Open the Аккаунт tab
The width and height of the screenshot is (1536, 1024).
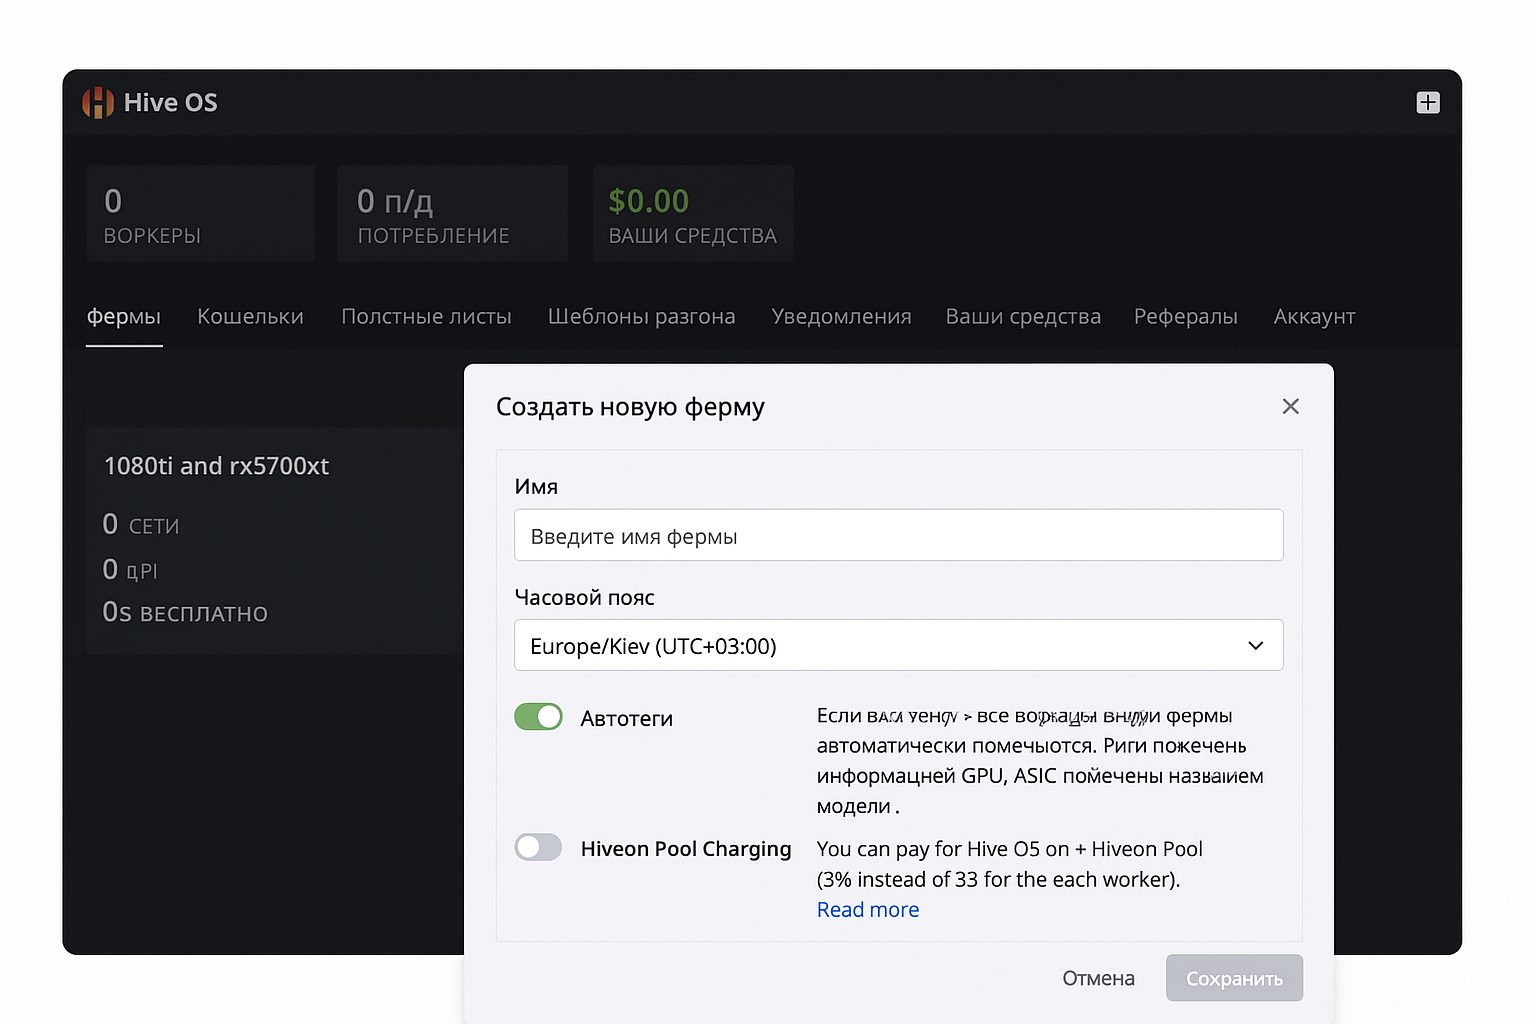click(1314, 316)
